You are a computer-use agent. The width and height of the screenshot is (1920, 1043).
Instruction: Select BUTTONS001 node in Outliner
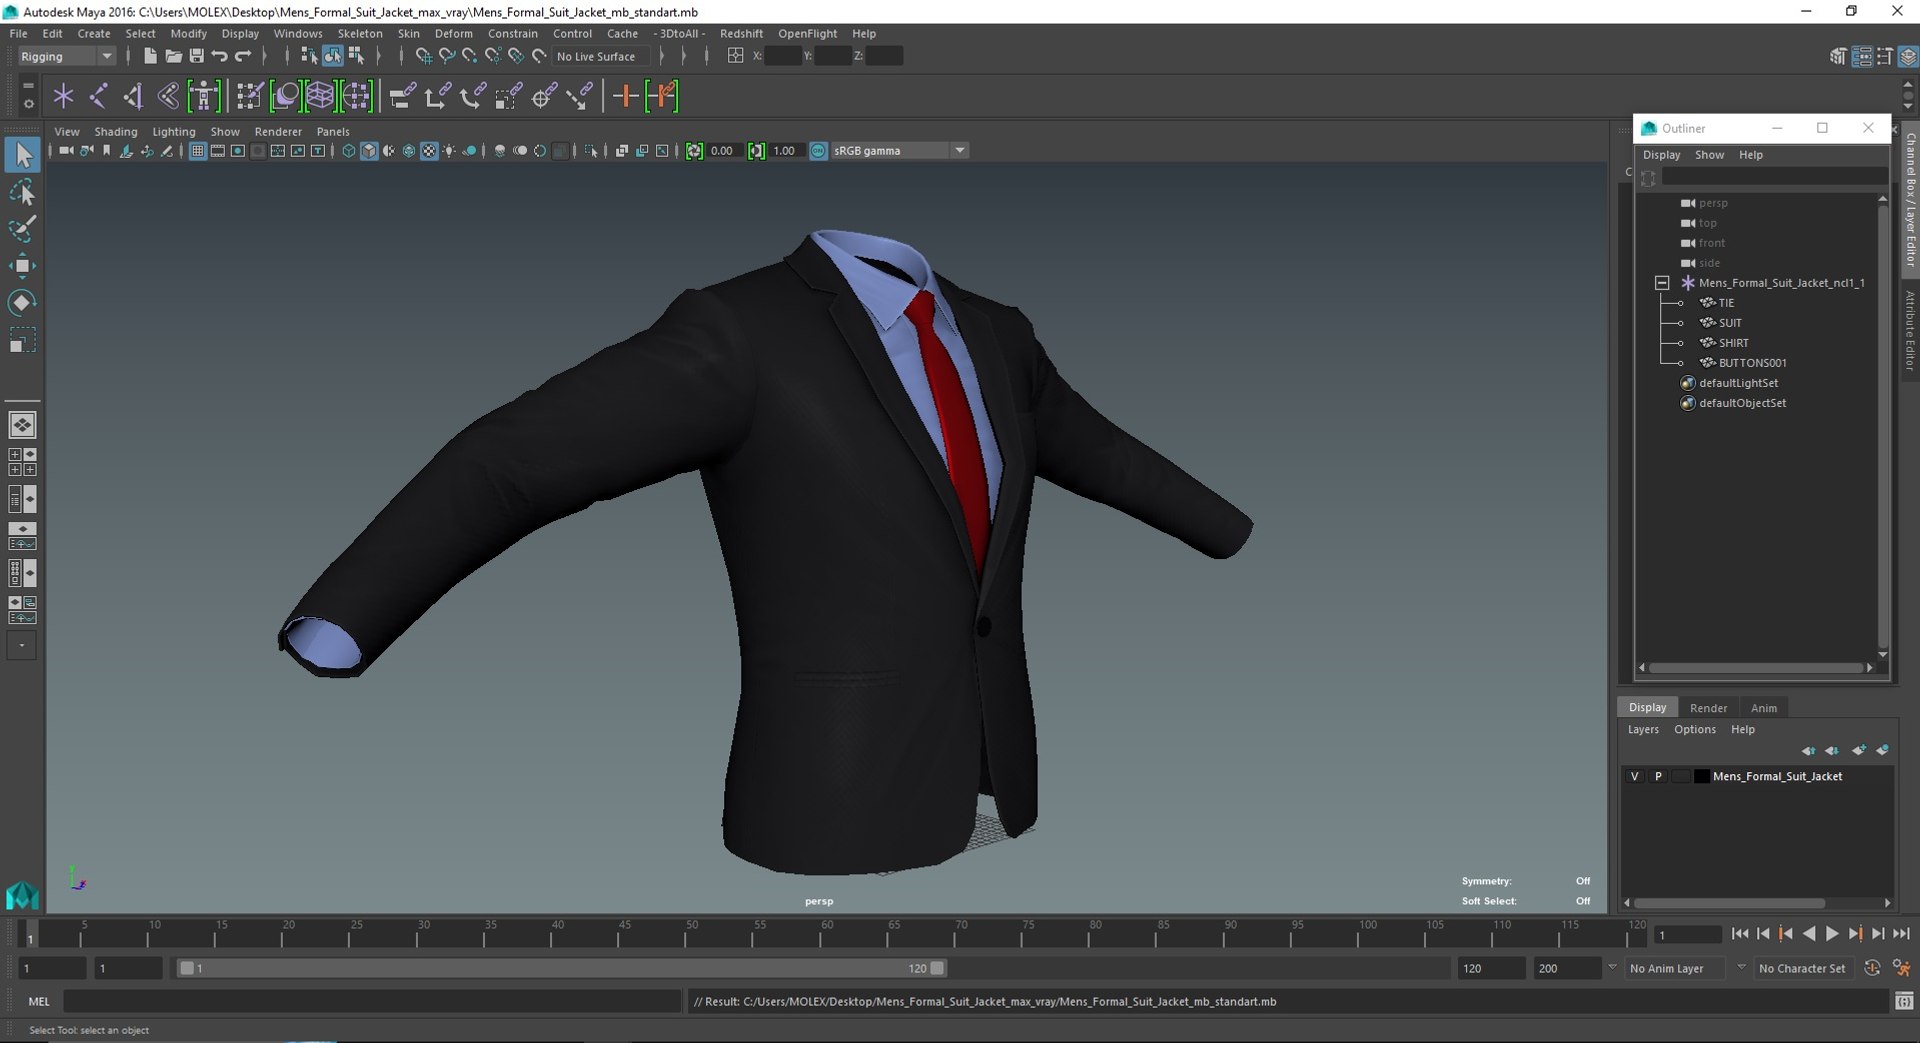[x=1752, y=363]
